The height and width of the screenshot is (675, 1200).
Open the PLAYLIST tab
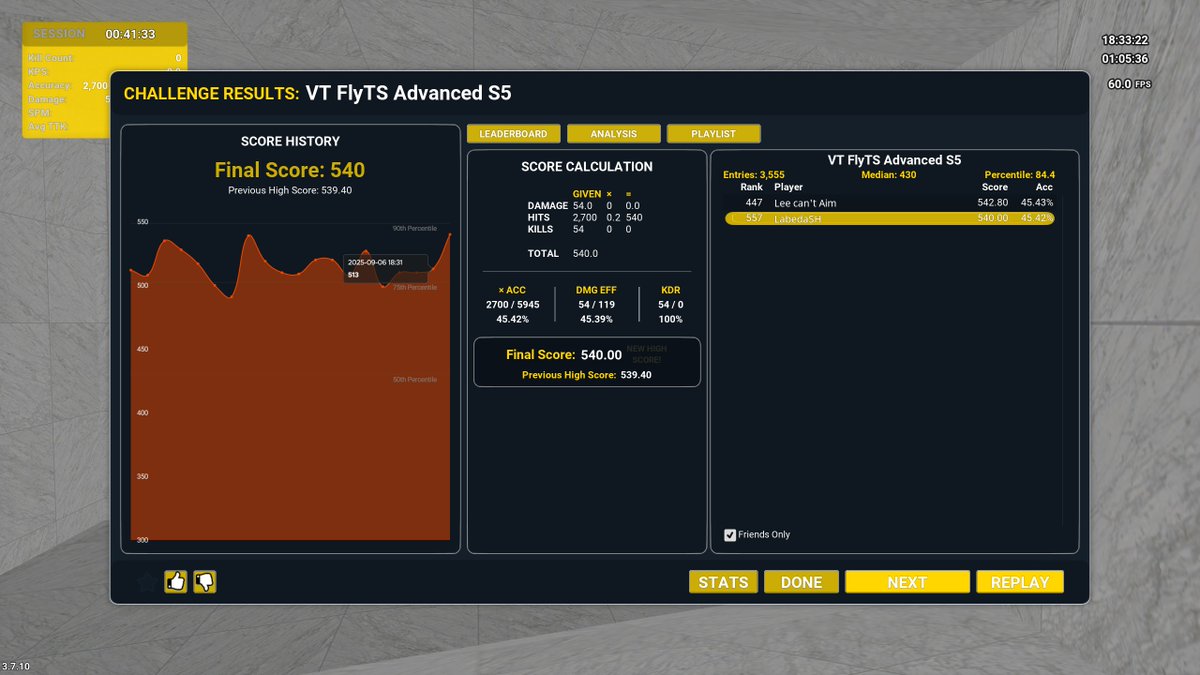coord(713,133)
